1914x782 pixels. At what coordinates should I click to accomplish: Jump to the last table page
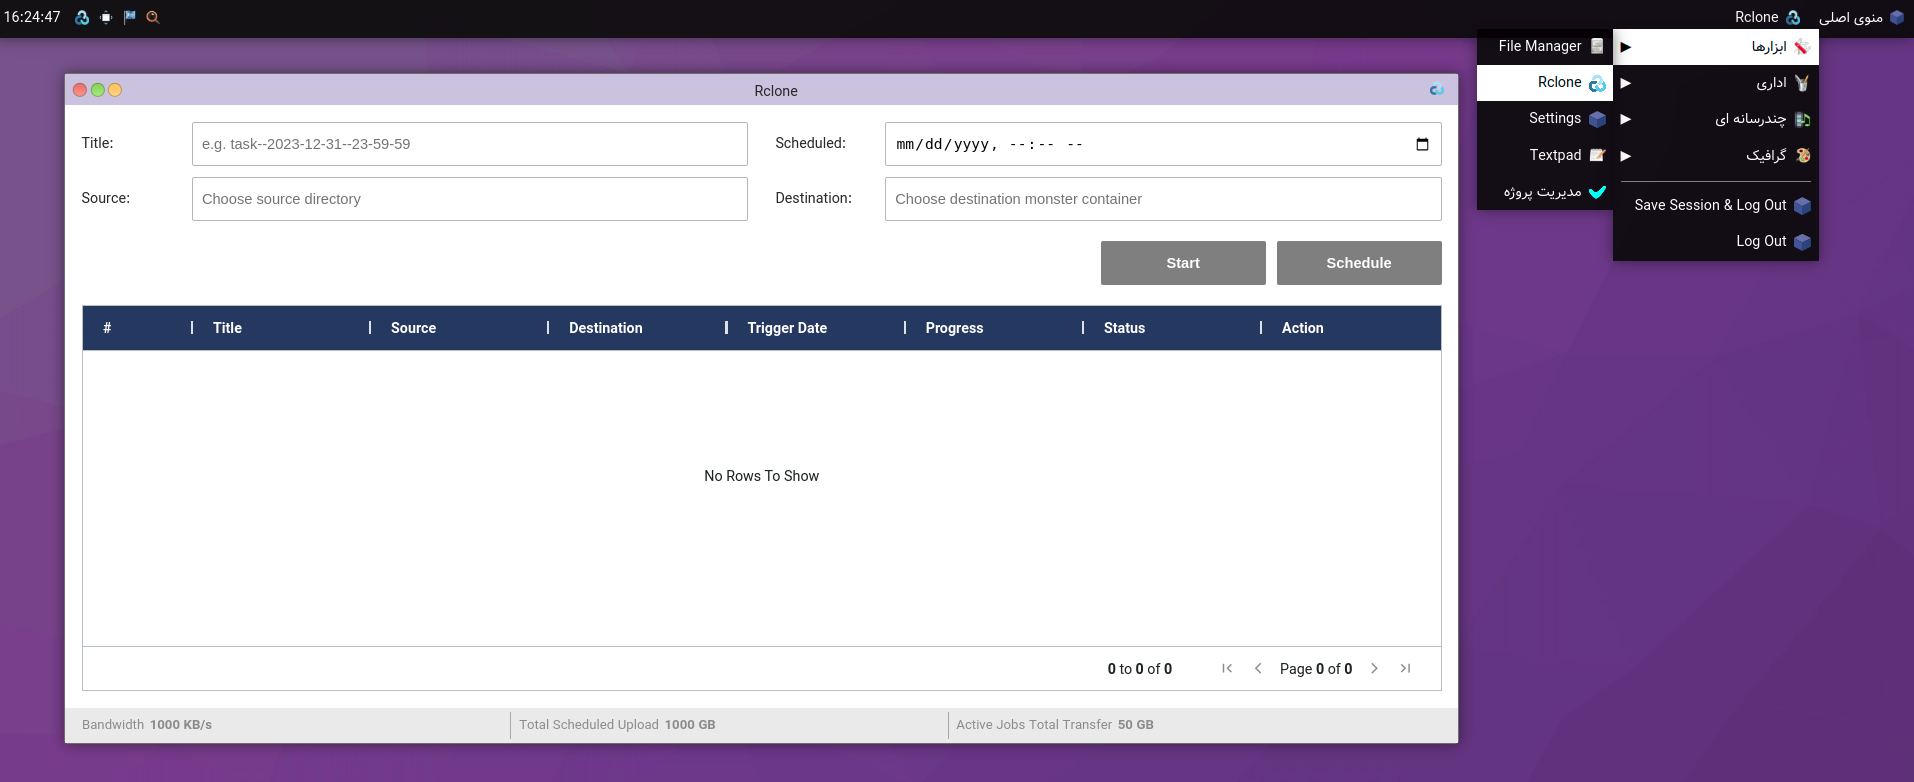(x=1405, y=668)
